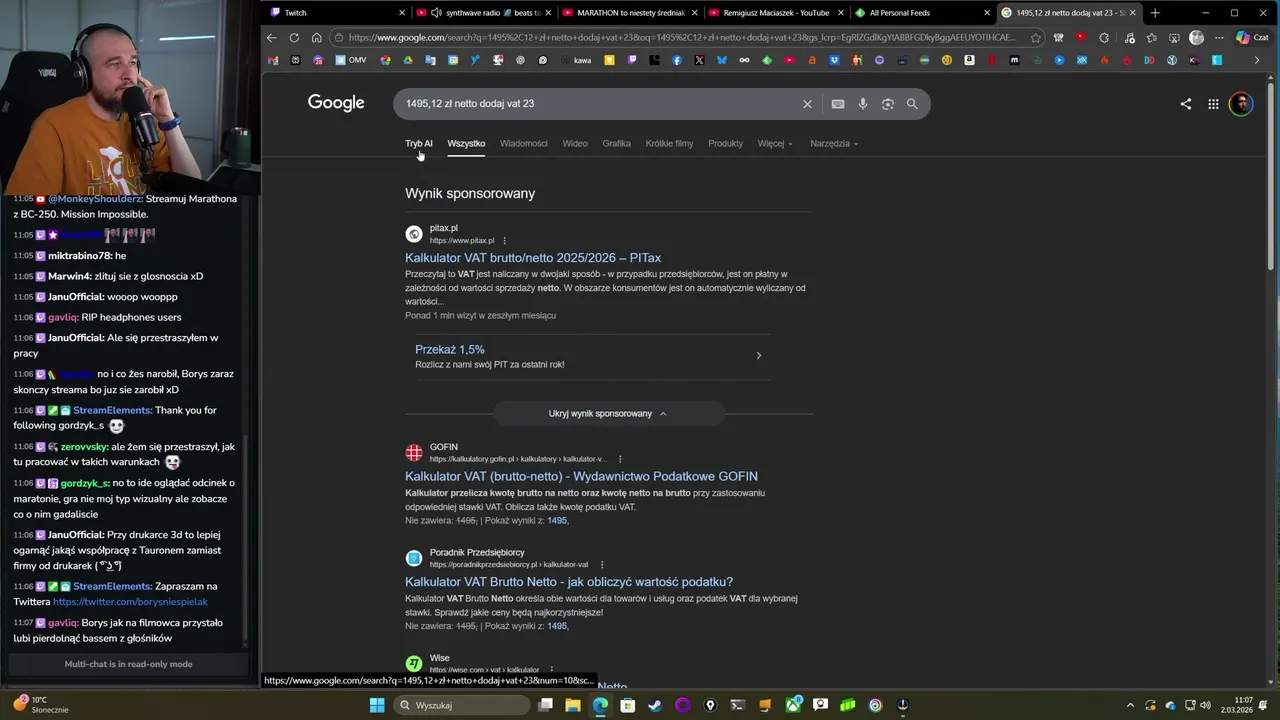
Task: Open a new browser tab
Action: coord(1155,13)
